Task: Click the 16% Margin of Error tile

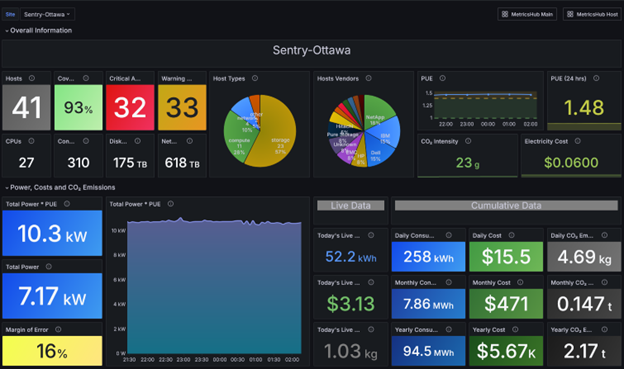Action: pos(52,351)
